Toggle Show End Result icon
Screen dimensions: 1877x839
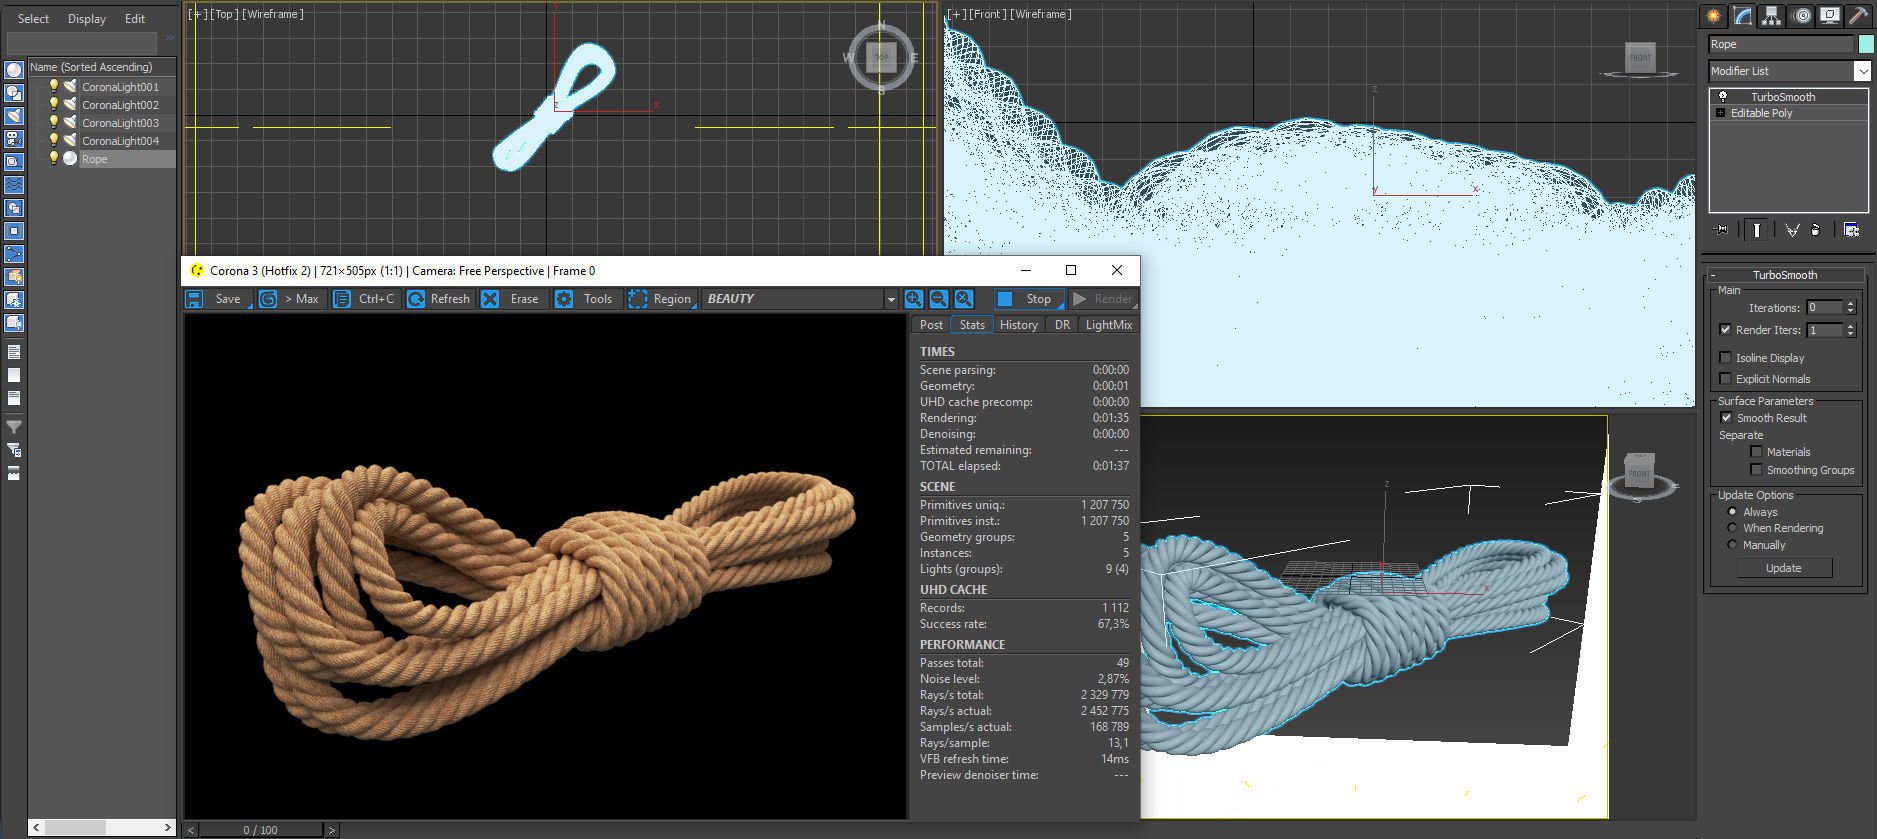coord(1757,230)
